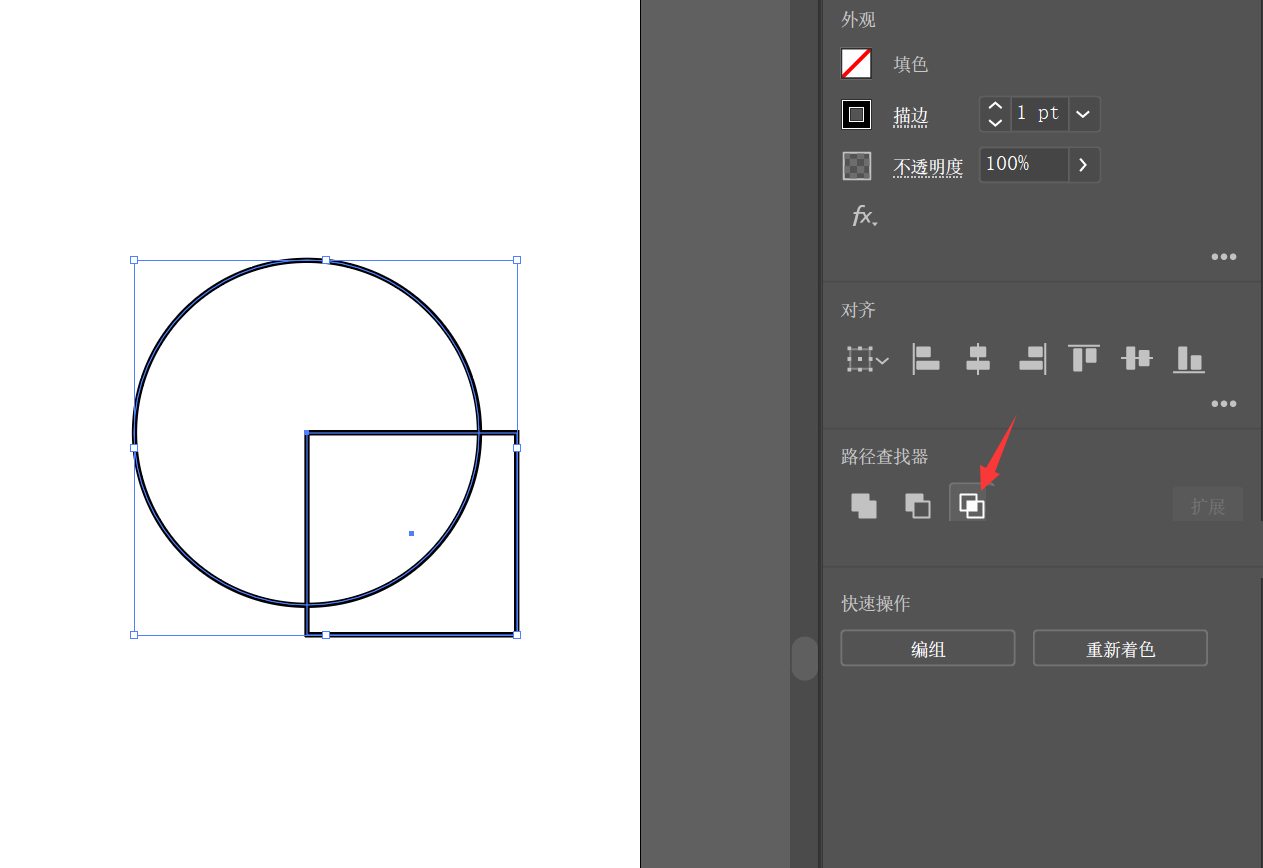The width and height of the screenshot is (1263, 868).
Task: Open the 不透明度 opacity panel link
Action: tap(928, 167)
